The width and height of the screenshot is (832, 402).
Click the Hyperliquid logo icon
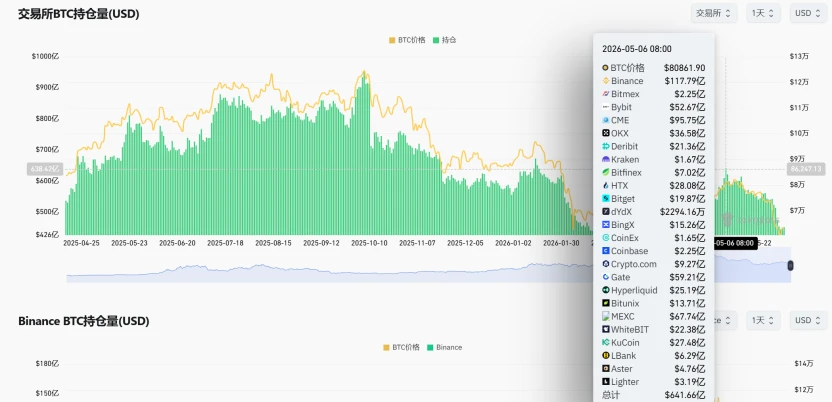pyautogui.click(x=605, y=290)
